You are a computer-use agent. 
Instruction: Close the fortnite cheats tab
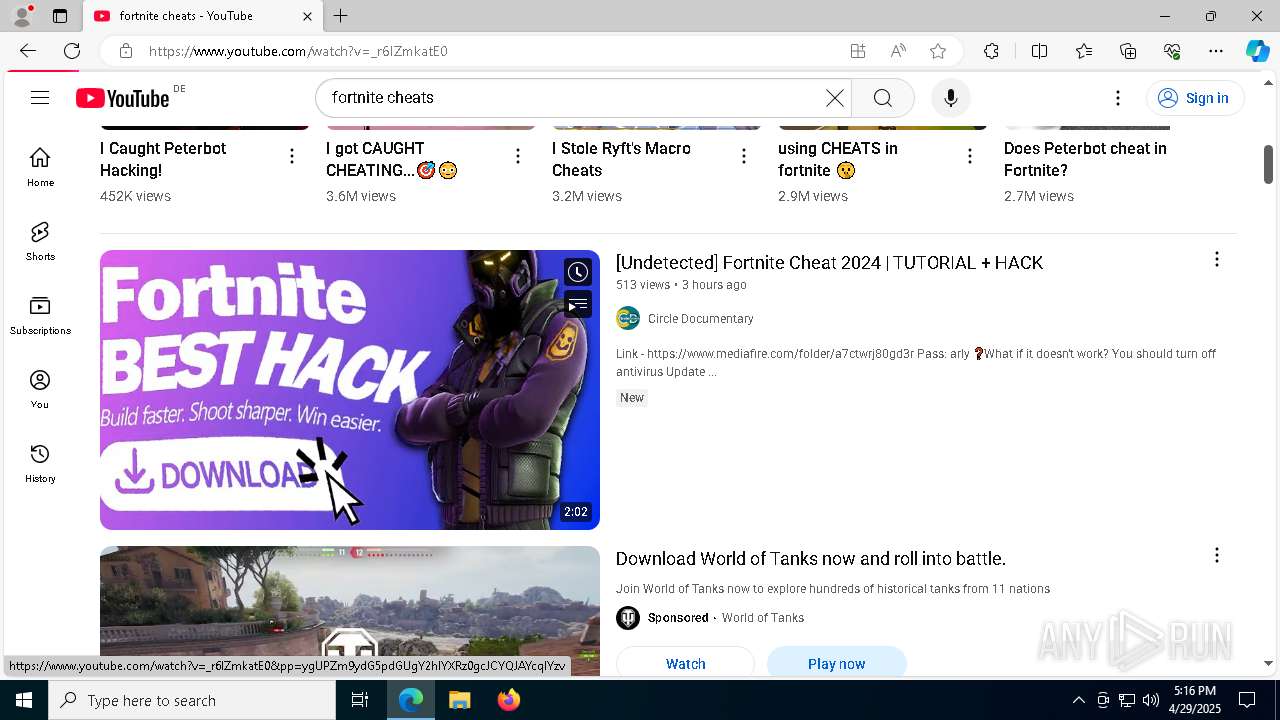point(307,16)
